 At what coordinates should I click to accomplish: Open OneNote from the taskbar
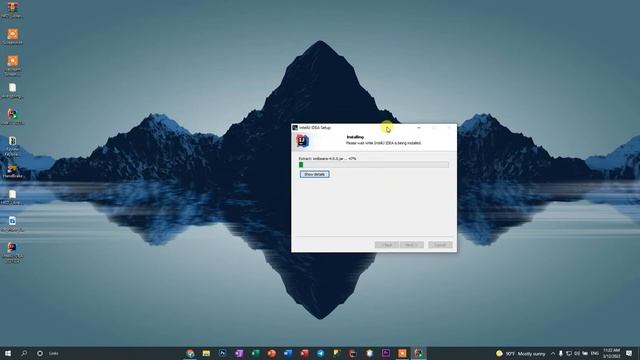pyautogui.click(x=239, y=353)
